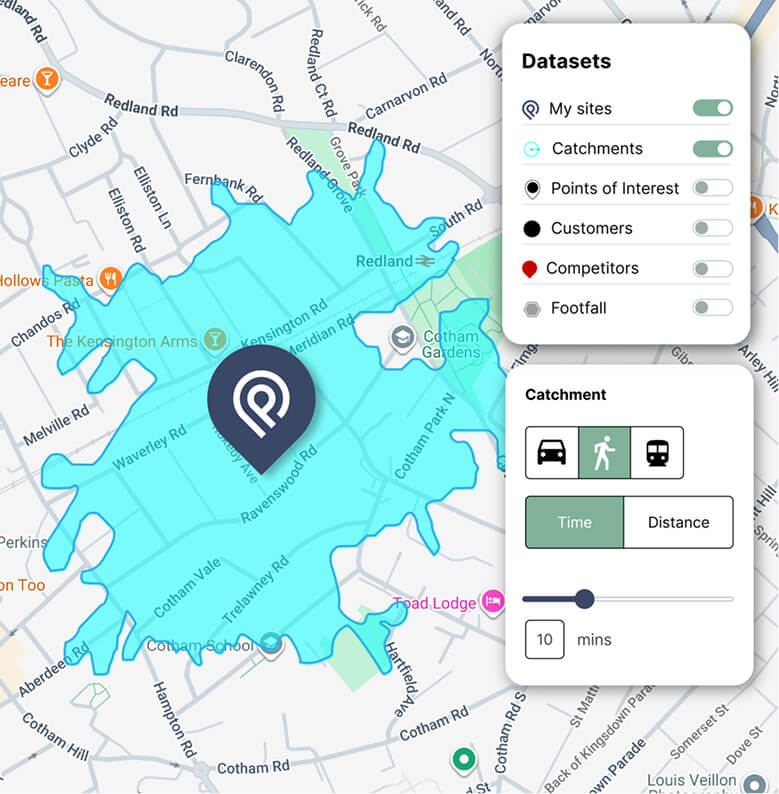Image resolution: width=779 pixels, height=794 pixels.
Task: Open the green marker near Cotham Rd
Action: pyautogui.click(x=463, y=760)
